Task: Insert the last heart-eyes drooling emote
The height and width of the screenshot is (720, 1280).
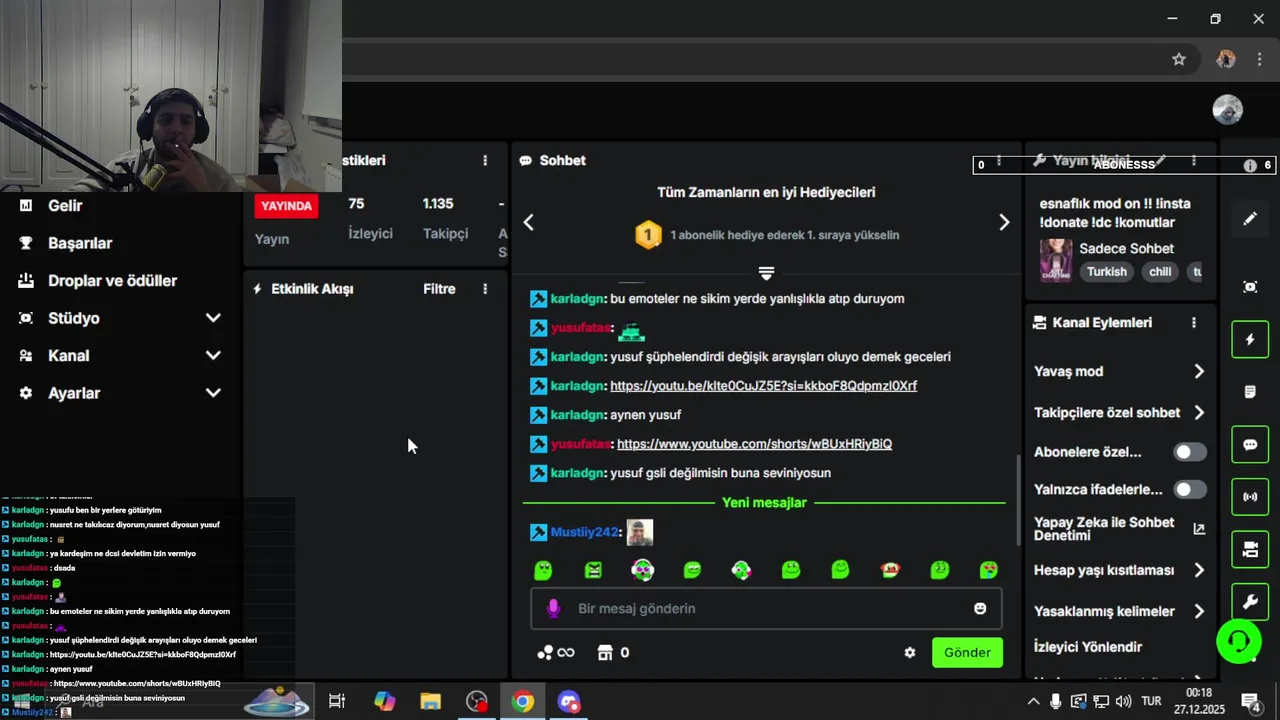Action: [x=988, y=570]
